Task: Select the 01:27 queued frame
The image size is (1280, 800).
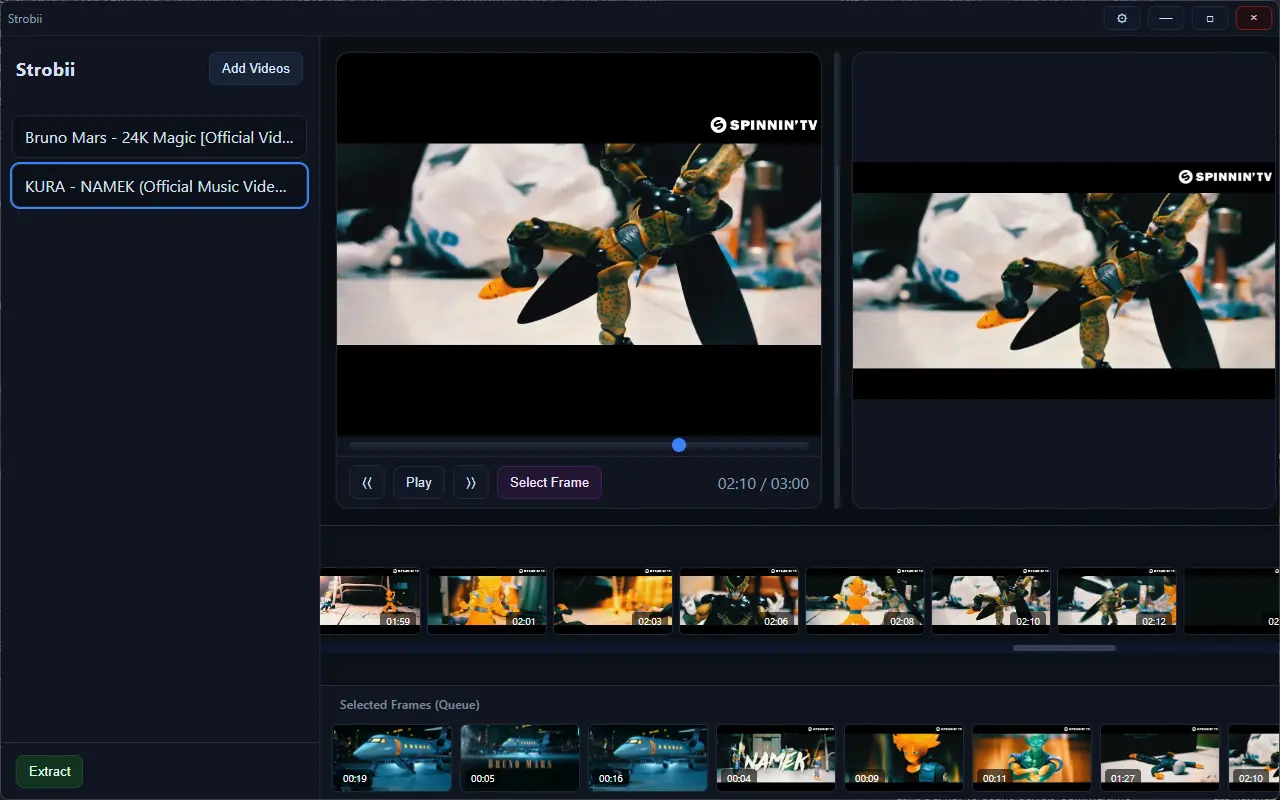Action: 1160,758
